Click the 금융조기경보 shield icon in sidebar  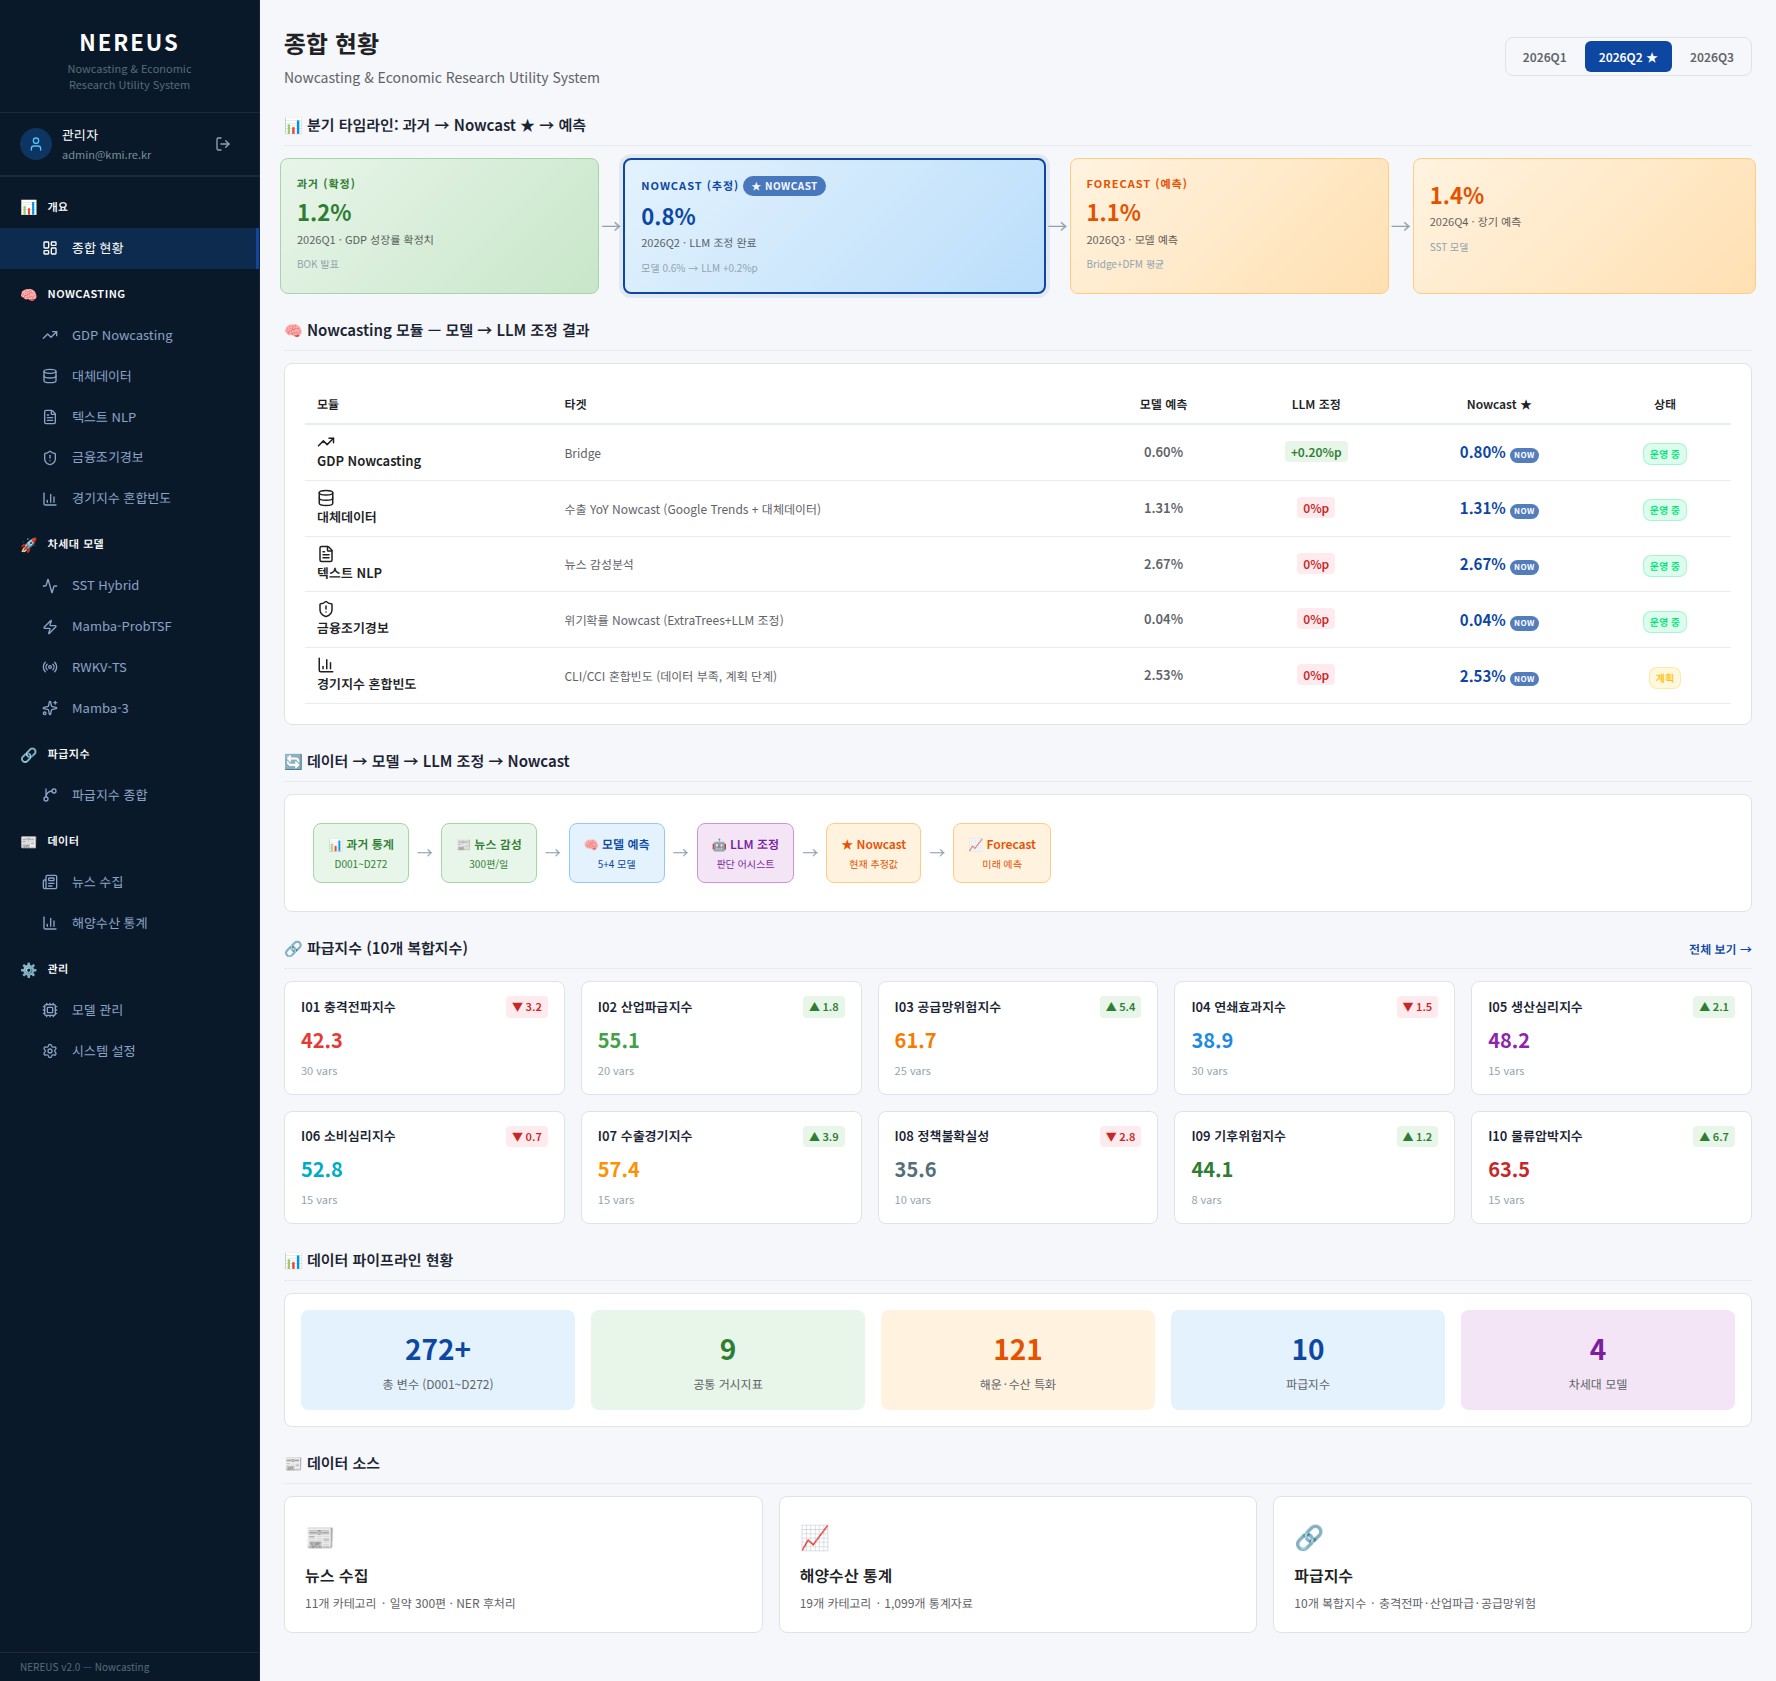[50, 457]
